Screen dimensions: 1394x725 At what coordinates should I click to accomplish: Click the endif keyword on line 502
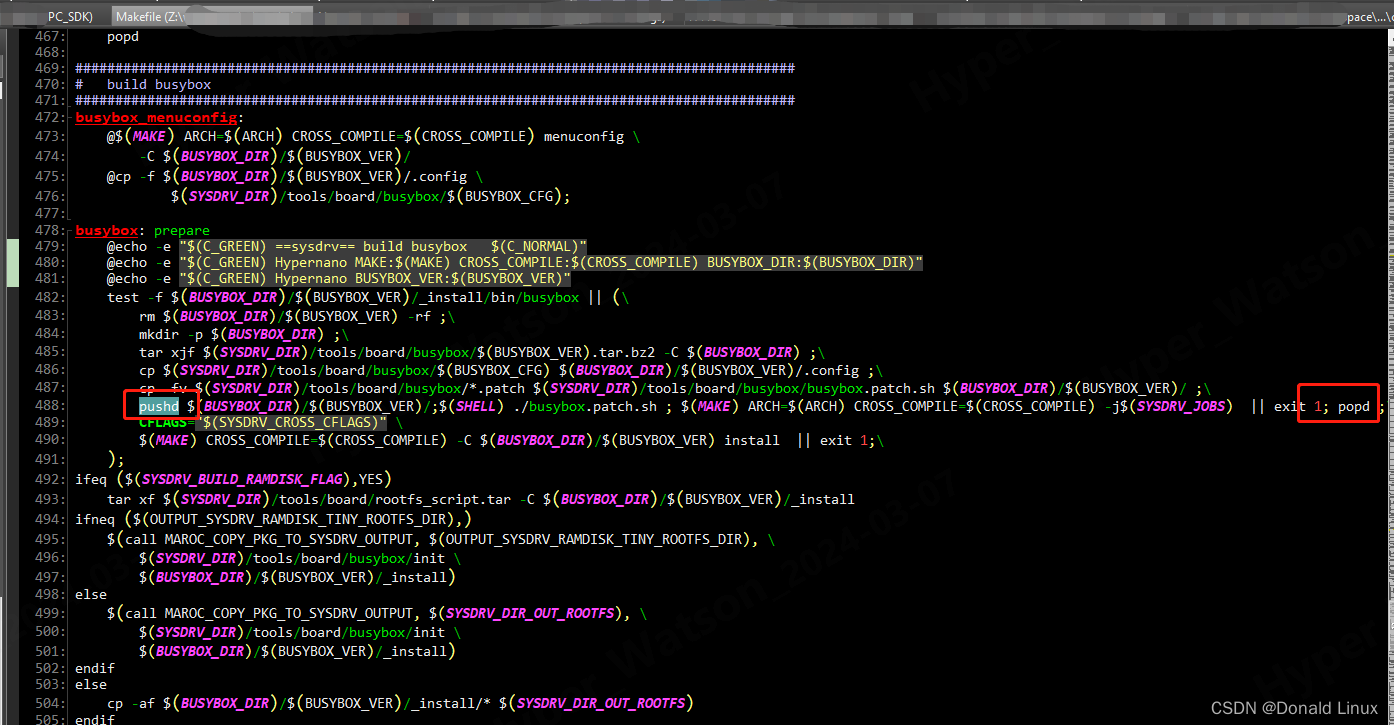[92, 668]
